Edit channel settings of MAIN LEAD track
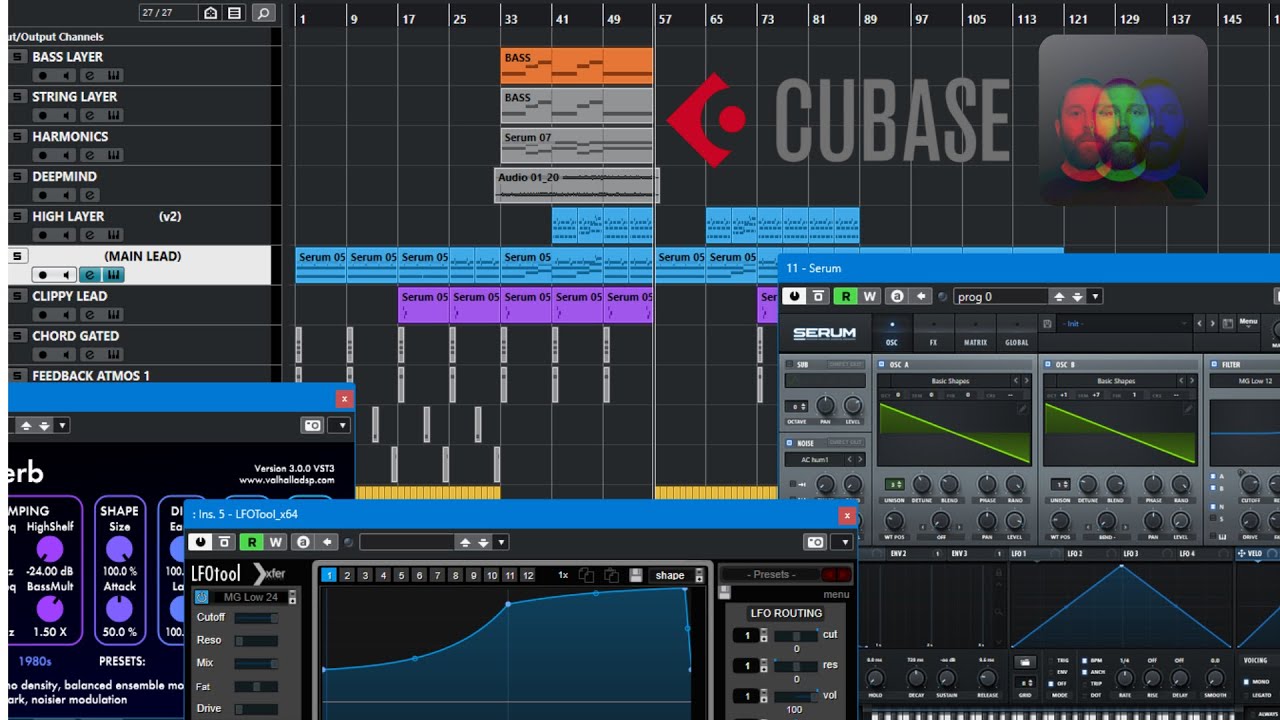Screen dimensions: 1280x720 point(89,275)
